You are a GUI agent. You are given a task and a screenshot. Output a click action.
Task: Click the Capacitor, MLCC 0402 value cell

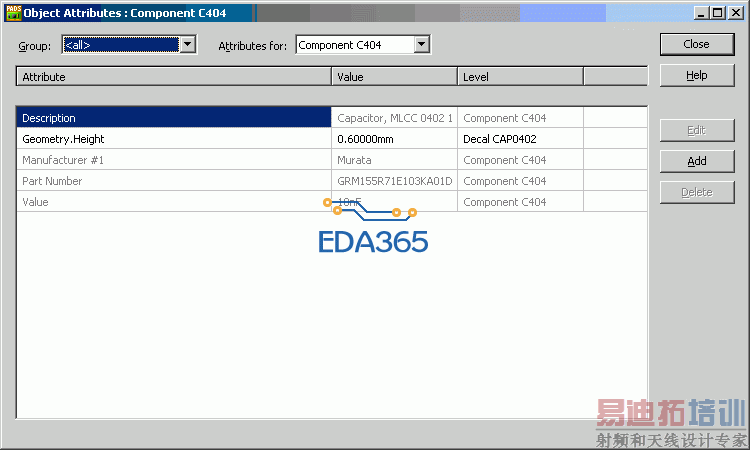point(395,118)
